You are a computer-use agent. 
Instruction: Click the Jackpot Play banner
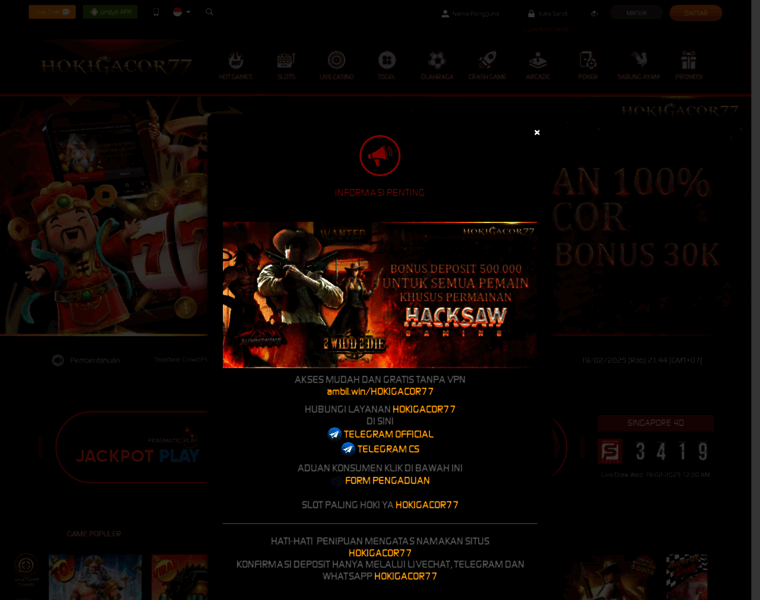(x=132, y=447)
